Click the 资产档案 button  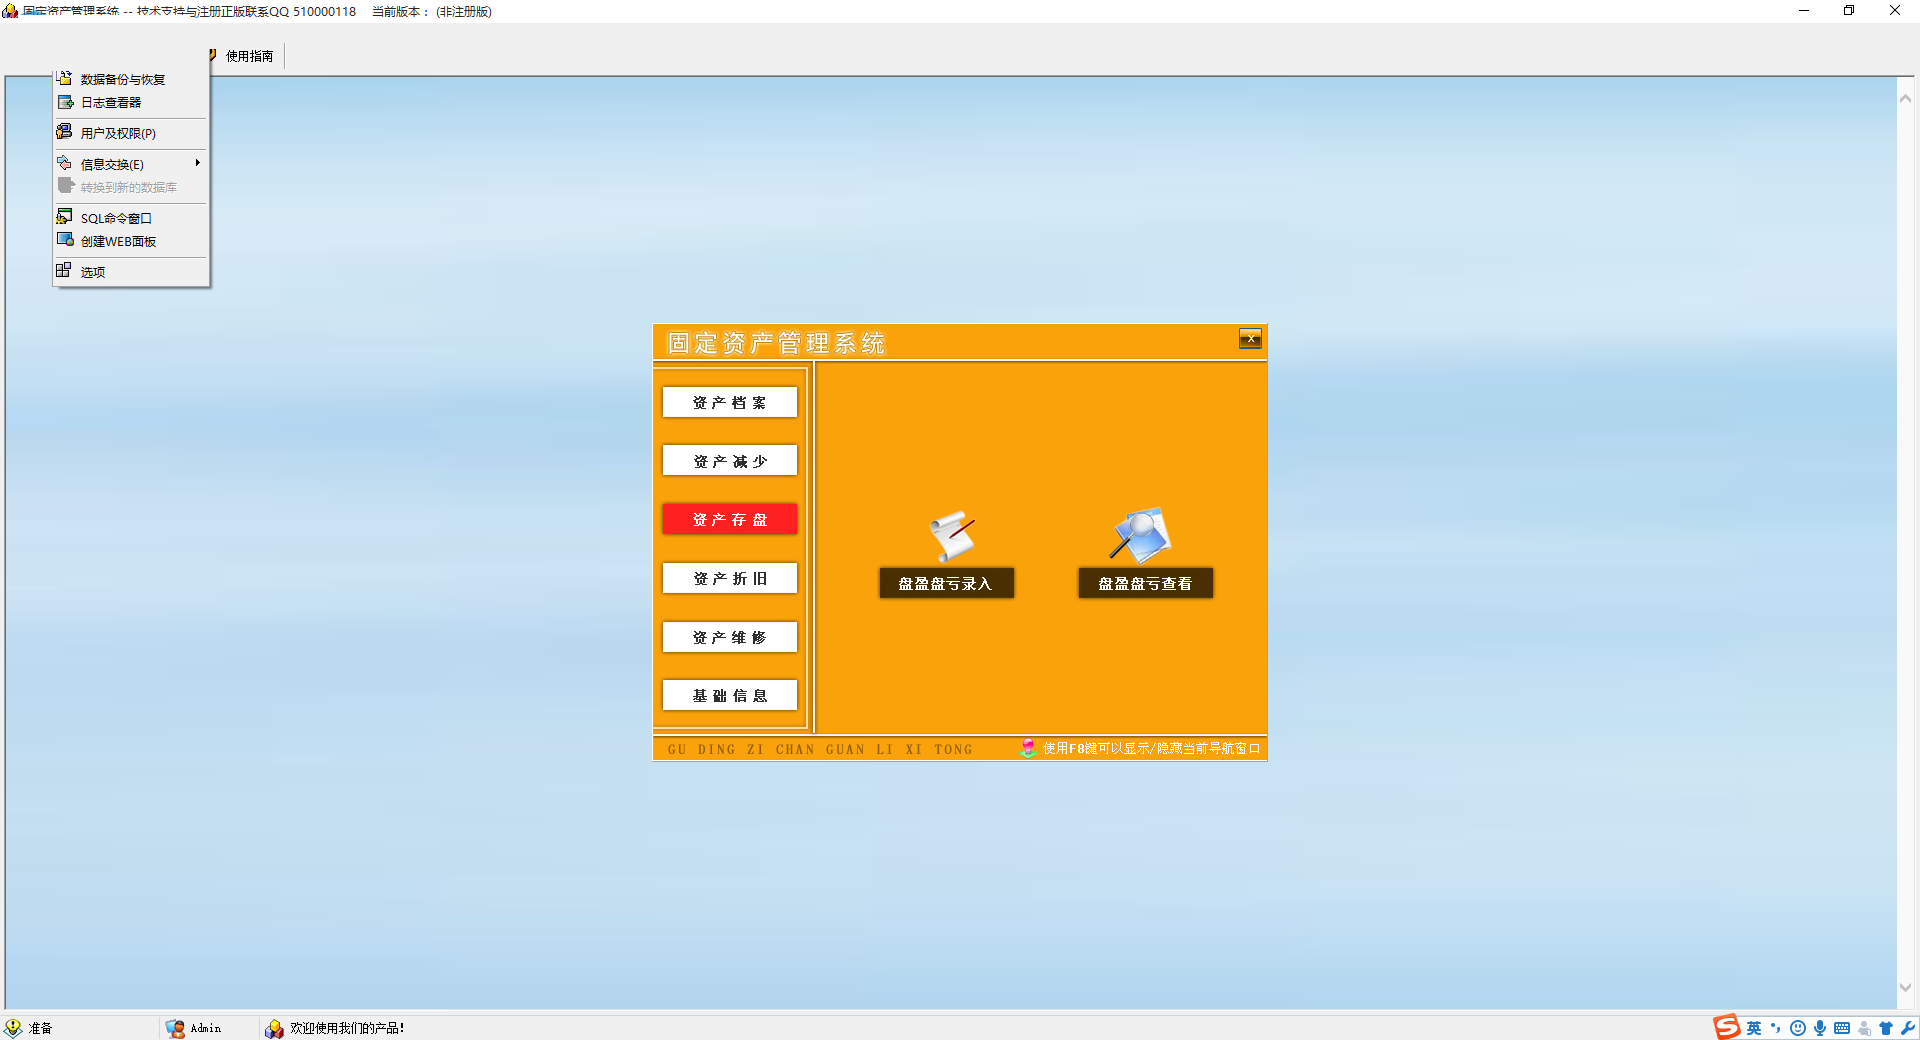pyautogui.click(x=729, y=403)
